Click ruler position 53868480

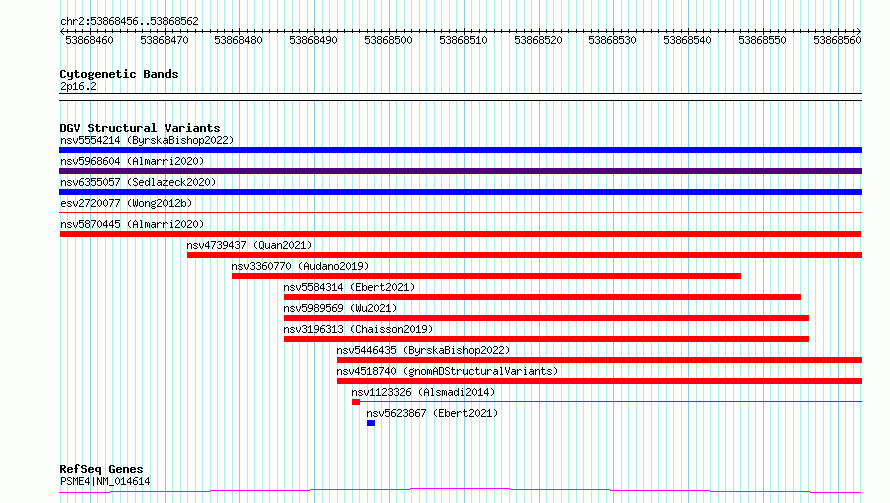click(x=238, y=40)
